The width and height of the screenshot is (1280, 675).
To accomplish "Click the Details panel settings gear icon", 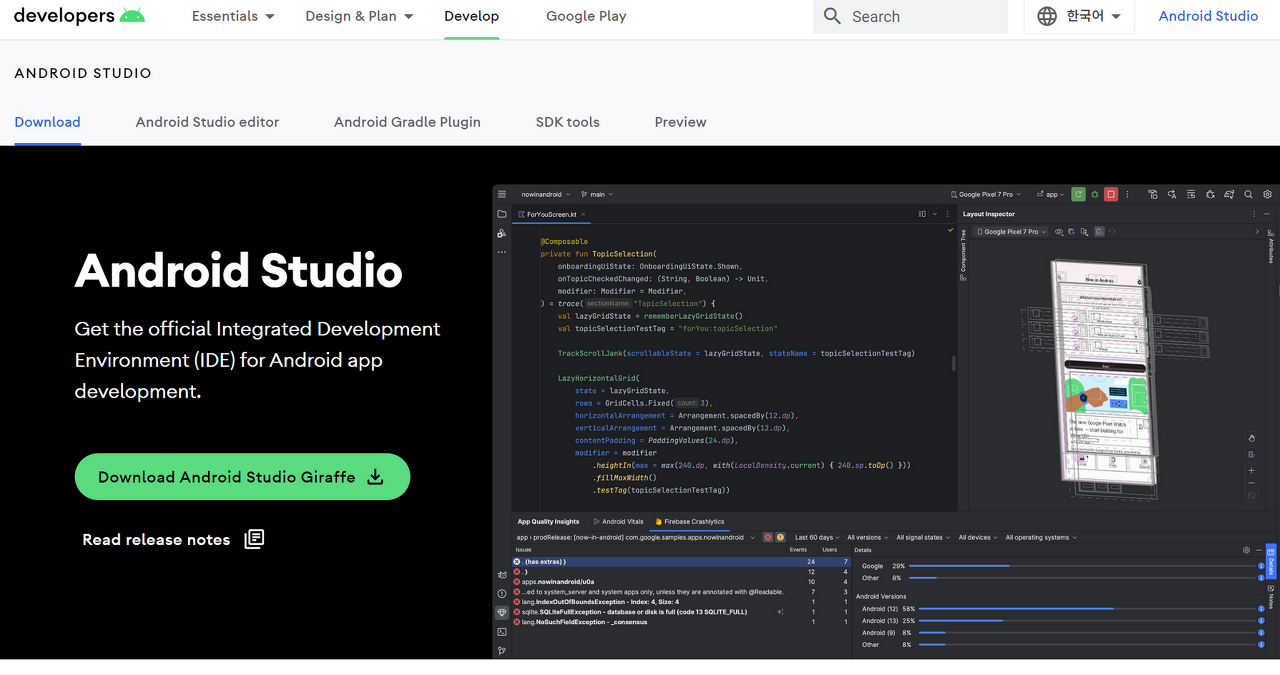I will click(1246, 550).
